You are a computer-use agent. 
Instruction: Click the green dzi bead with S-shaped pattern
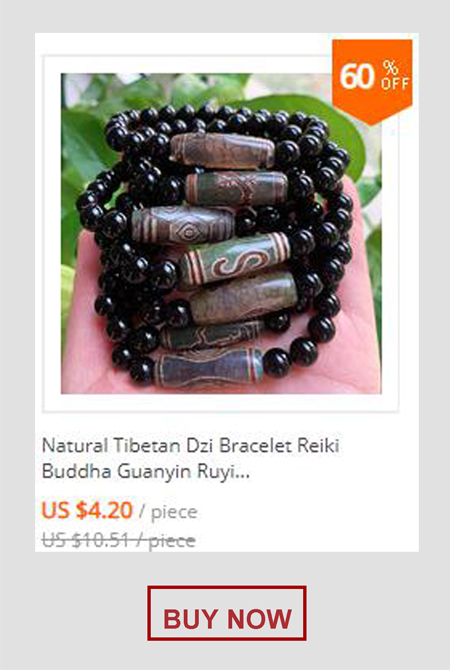(x=235, y=258)
